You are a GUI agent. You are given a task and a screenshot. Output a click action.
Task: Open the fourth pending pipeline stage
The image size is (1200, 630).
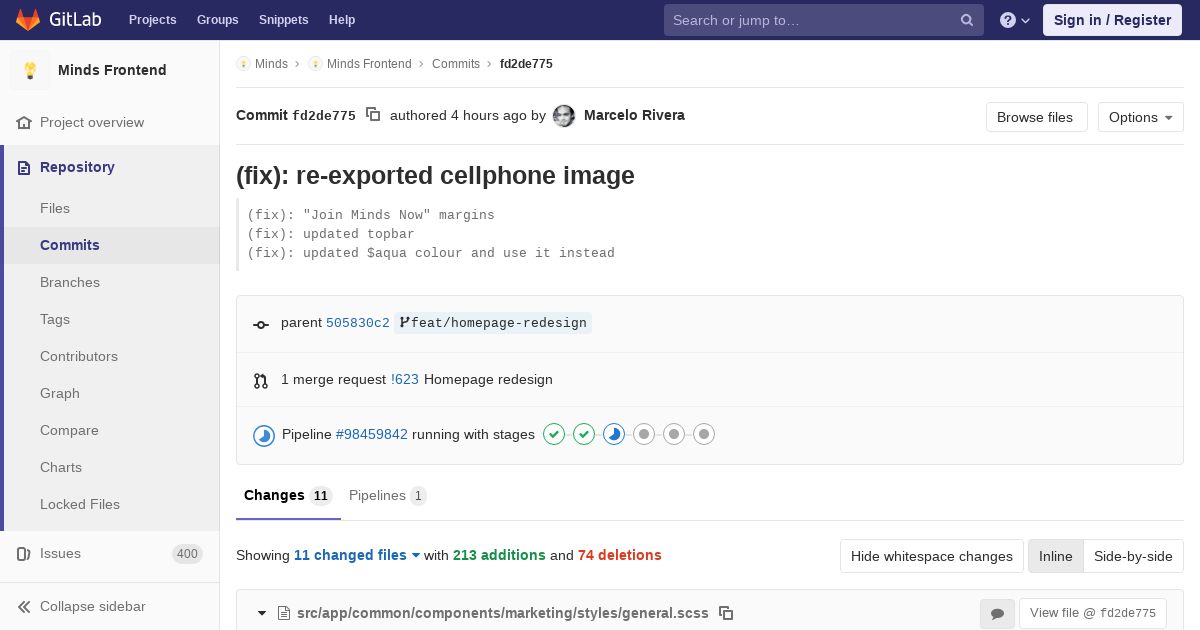coord(644,434)
